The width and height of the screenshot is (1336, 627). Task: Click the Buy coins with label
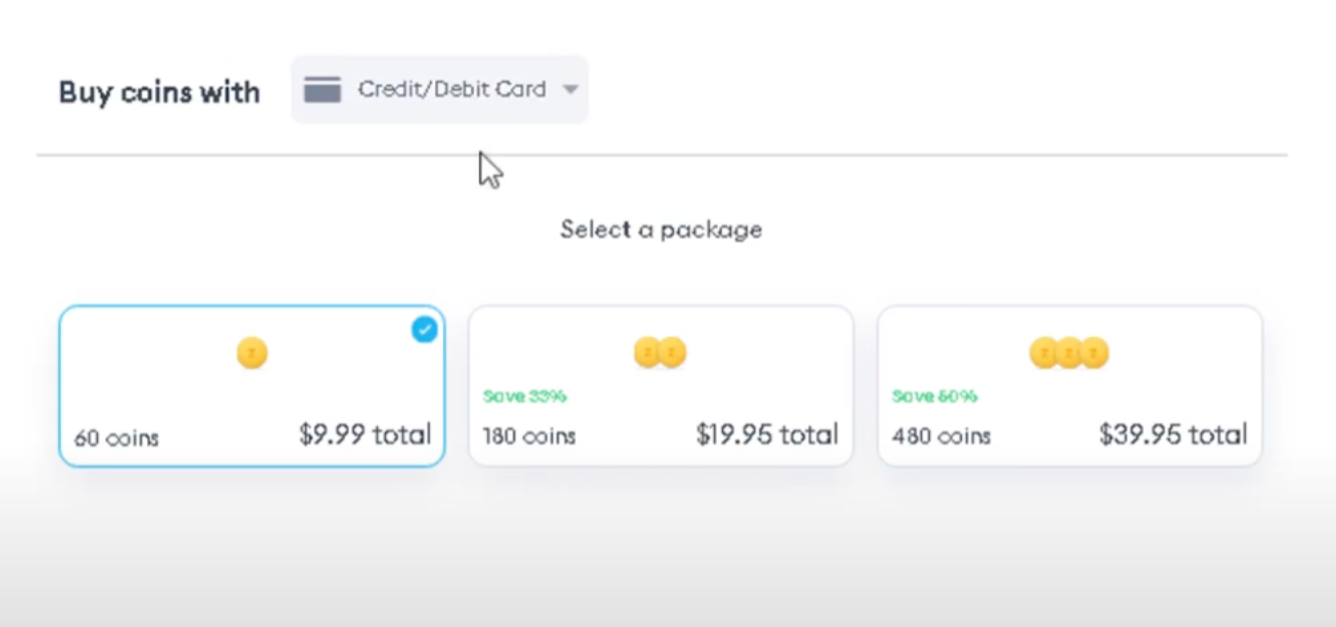(160, 91)
